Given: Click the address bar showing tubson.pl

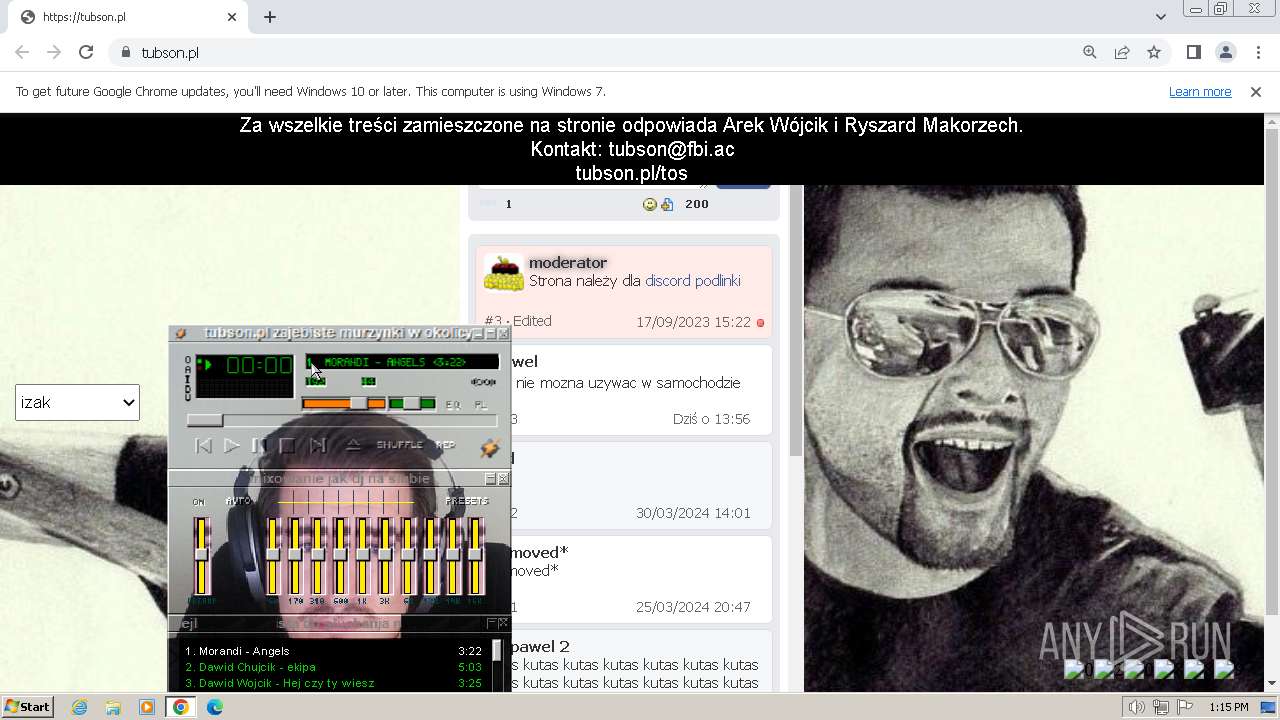Looking at the screenshot, I should [x=590, y=52].
